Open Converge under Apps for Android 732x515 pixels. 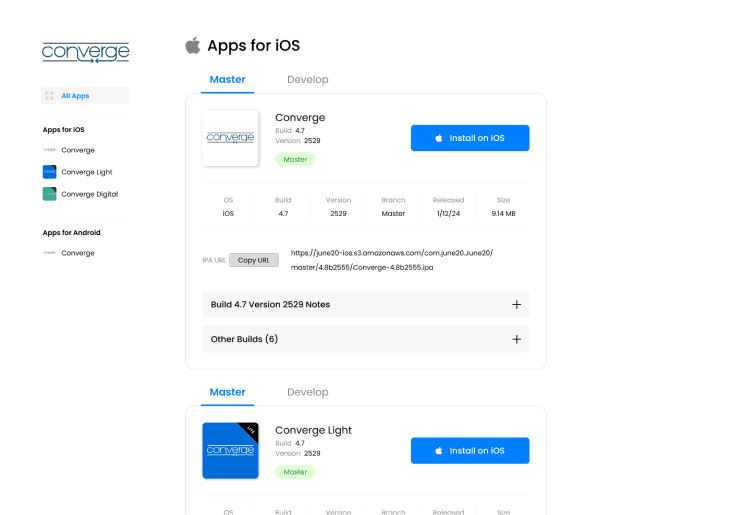click(78, 253)
